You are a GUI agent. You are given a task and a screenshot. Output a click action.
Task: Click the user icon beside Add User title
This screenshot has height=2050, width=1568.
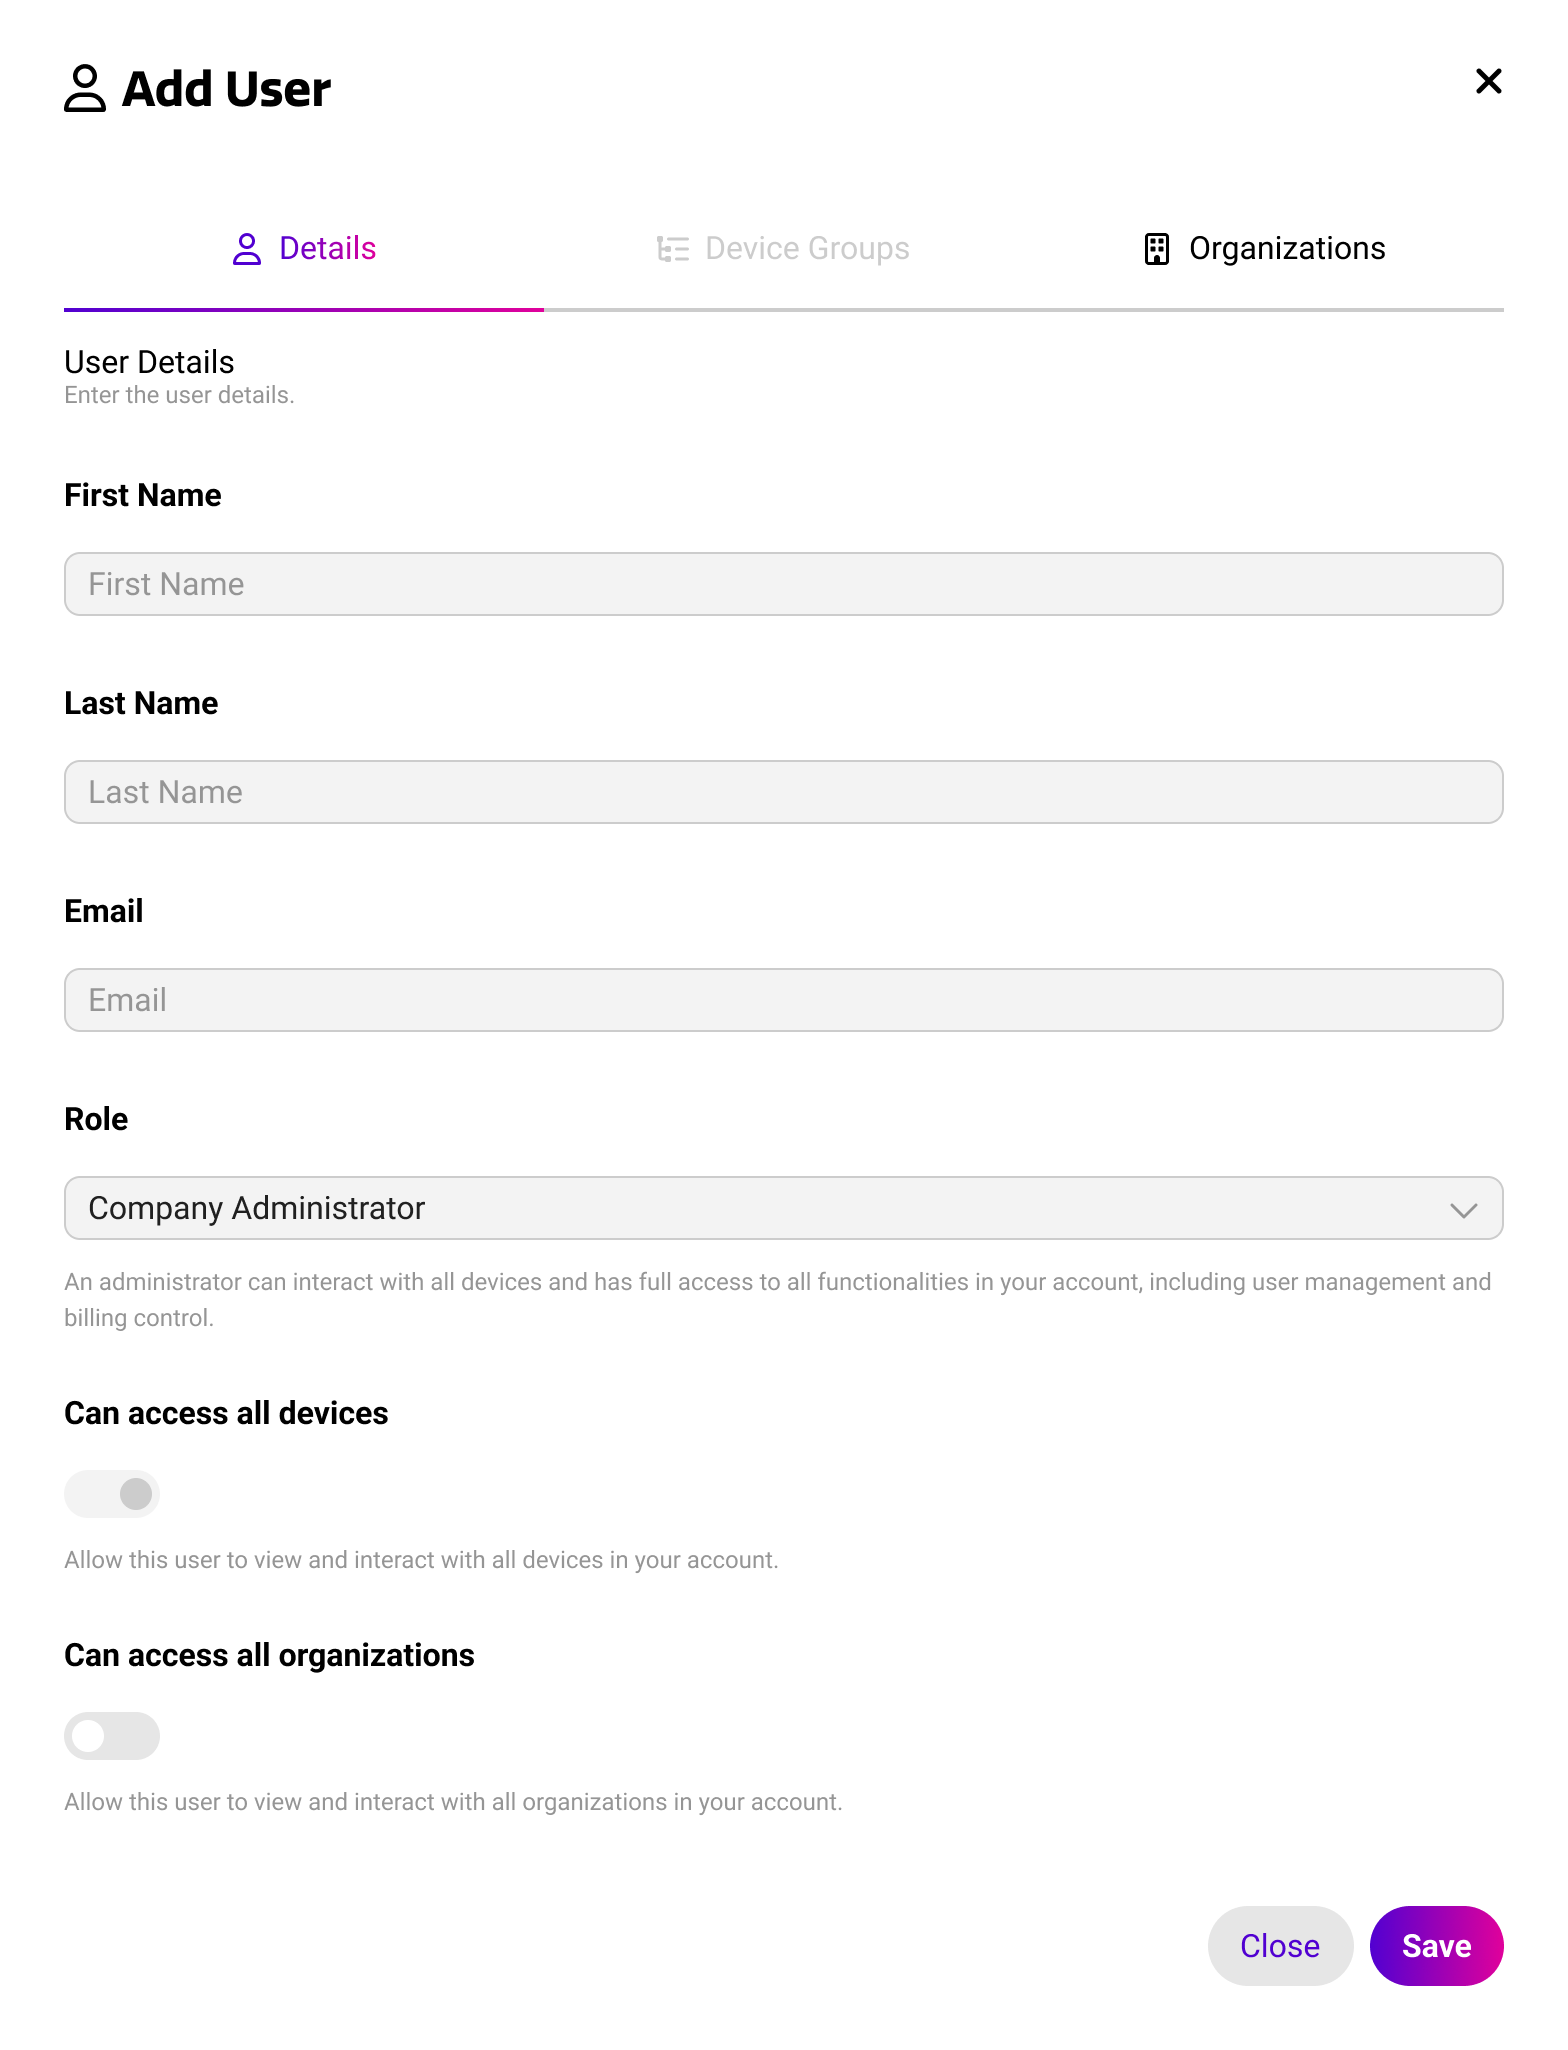(x=85, y=89)
